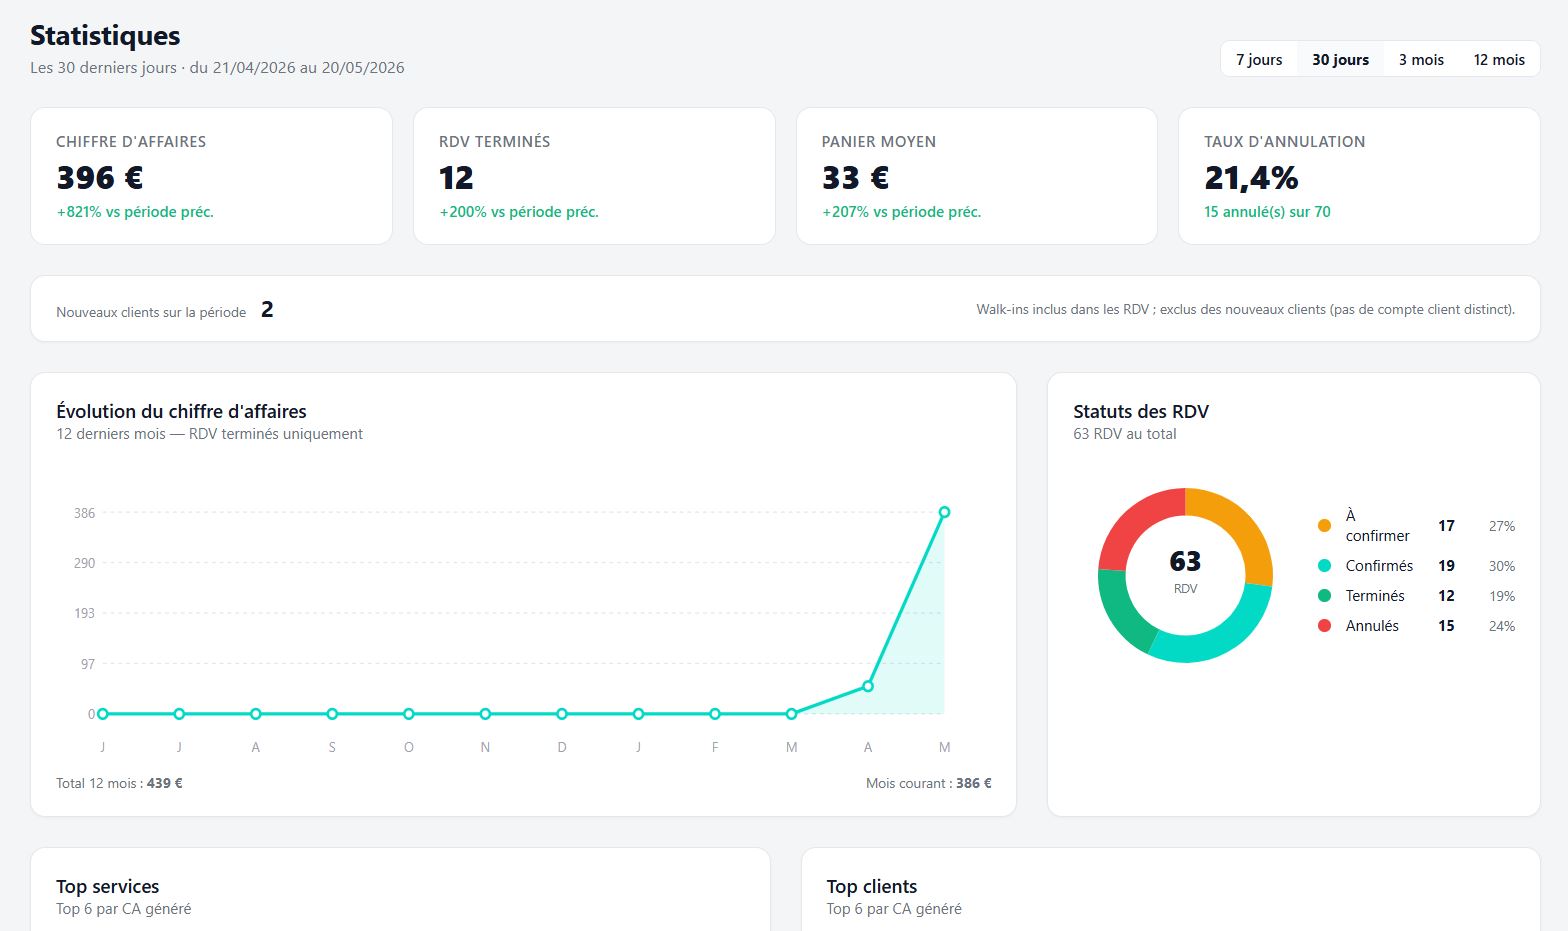Click the CHIFFRE D'AFFAIRES card label
The width and height of the screenshot is (1568, 931).
[x=131, y=142]
